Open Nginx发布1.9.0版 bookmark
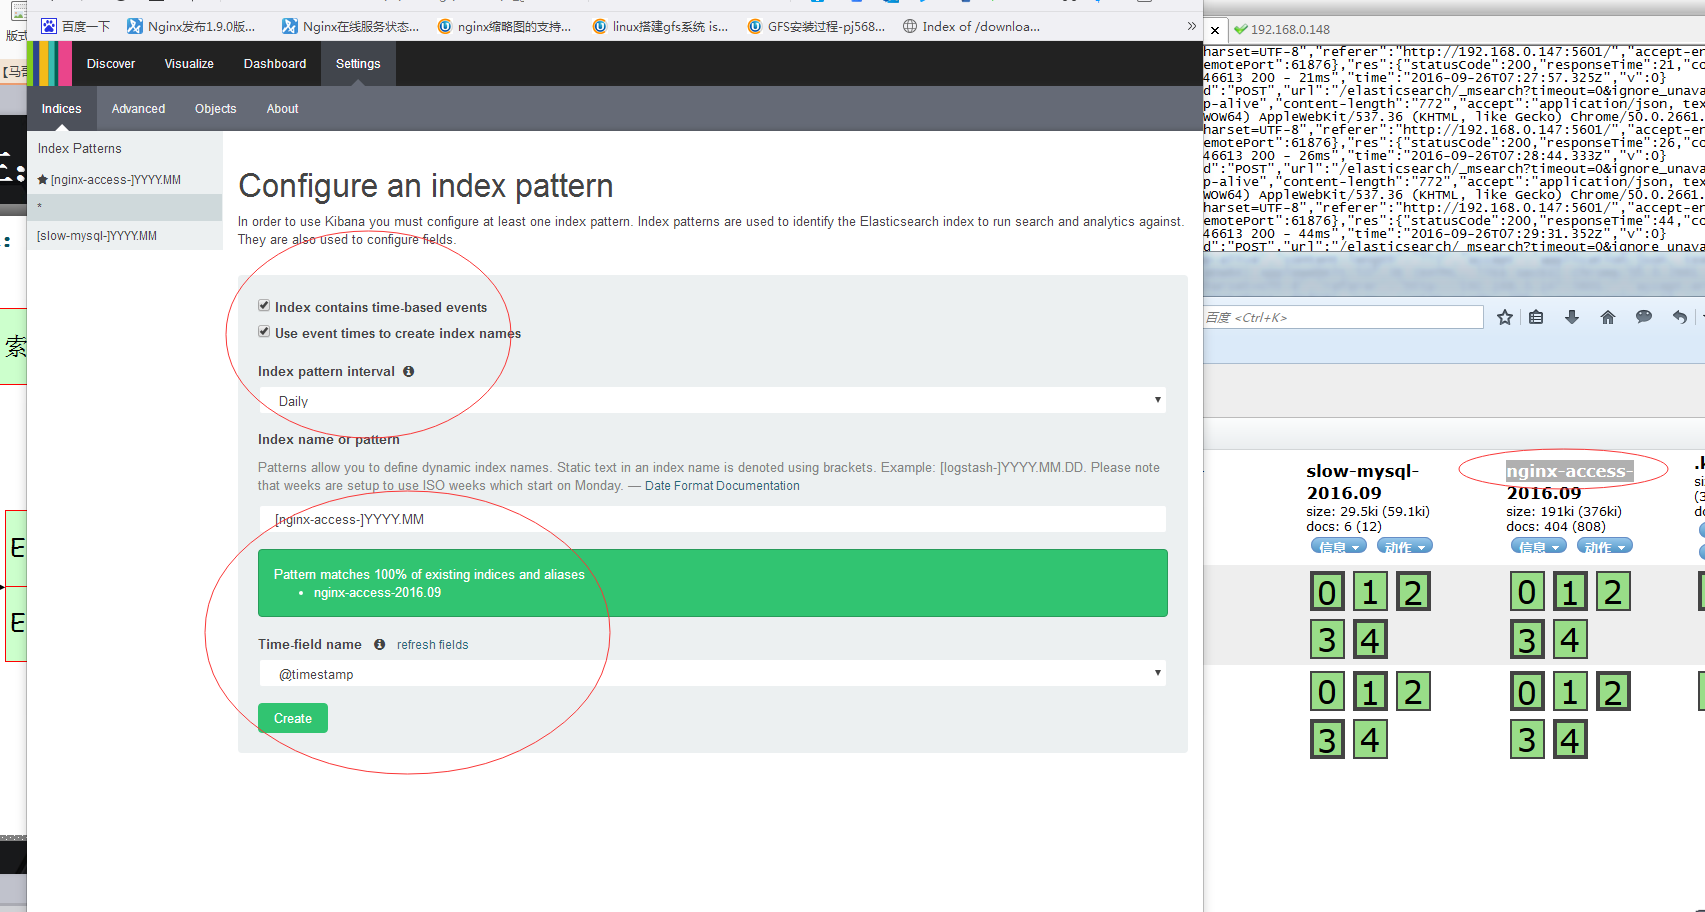The image size is (1705, 912). (191, 27)
